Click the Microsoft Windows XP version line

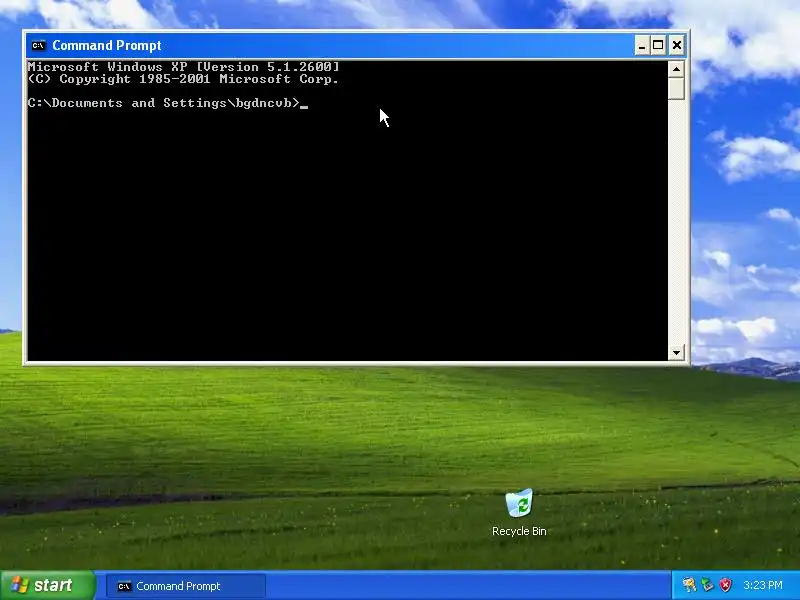click(184, 67)
